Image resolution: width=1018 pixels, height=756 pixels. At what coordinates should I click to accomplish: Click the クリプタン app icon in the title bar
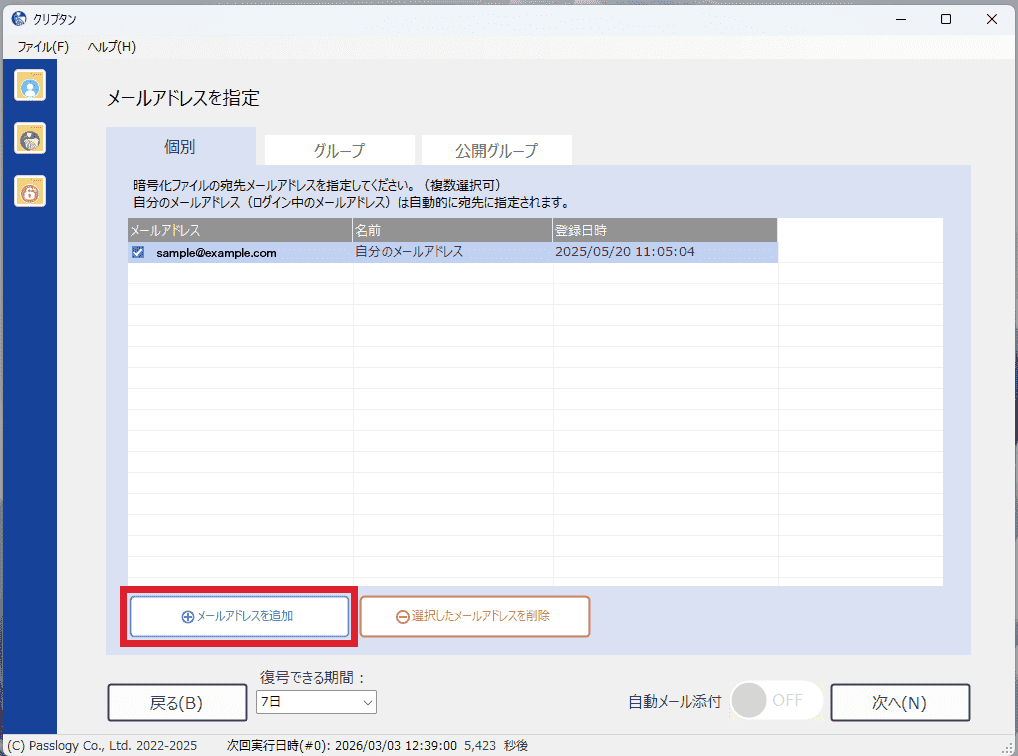point(18,19)
